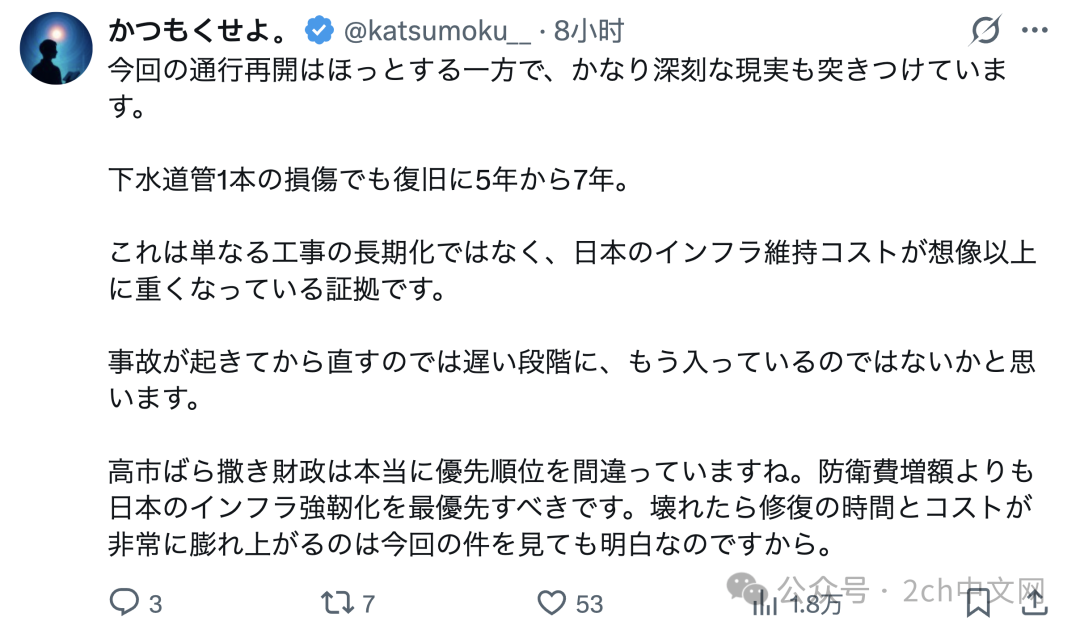Bookmark this post
Image resolution: width=1080 pixels, height=634 pixels.
978,601
